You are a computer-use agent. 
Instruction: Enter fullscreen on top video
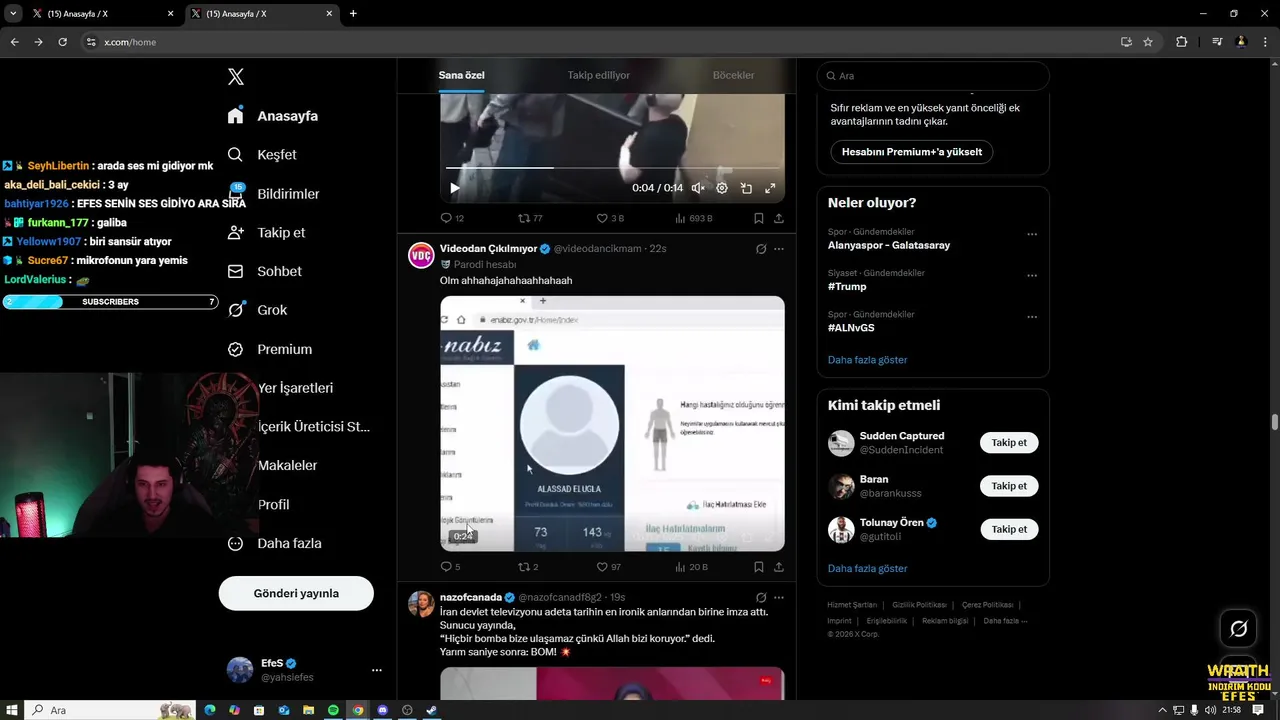click(770, 188)
